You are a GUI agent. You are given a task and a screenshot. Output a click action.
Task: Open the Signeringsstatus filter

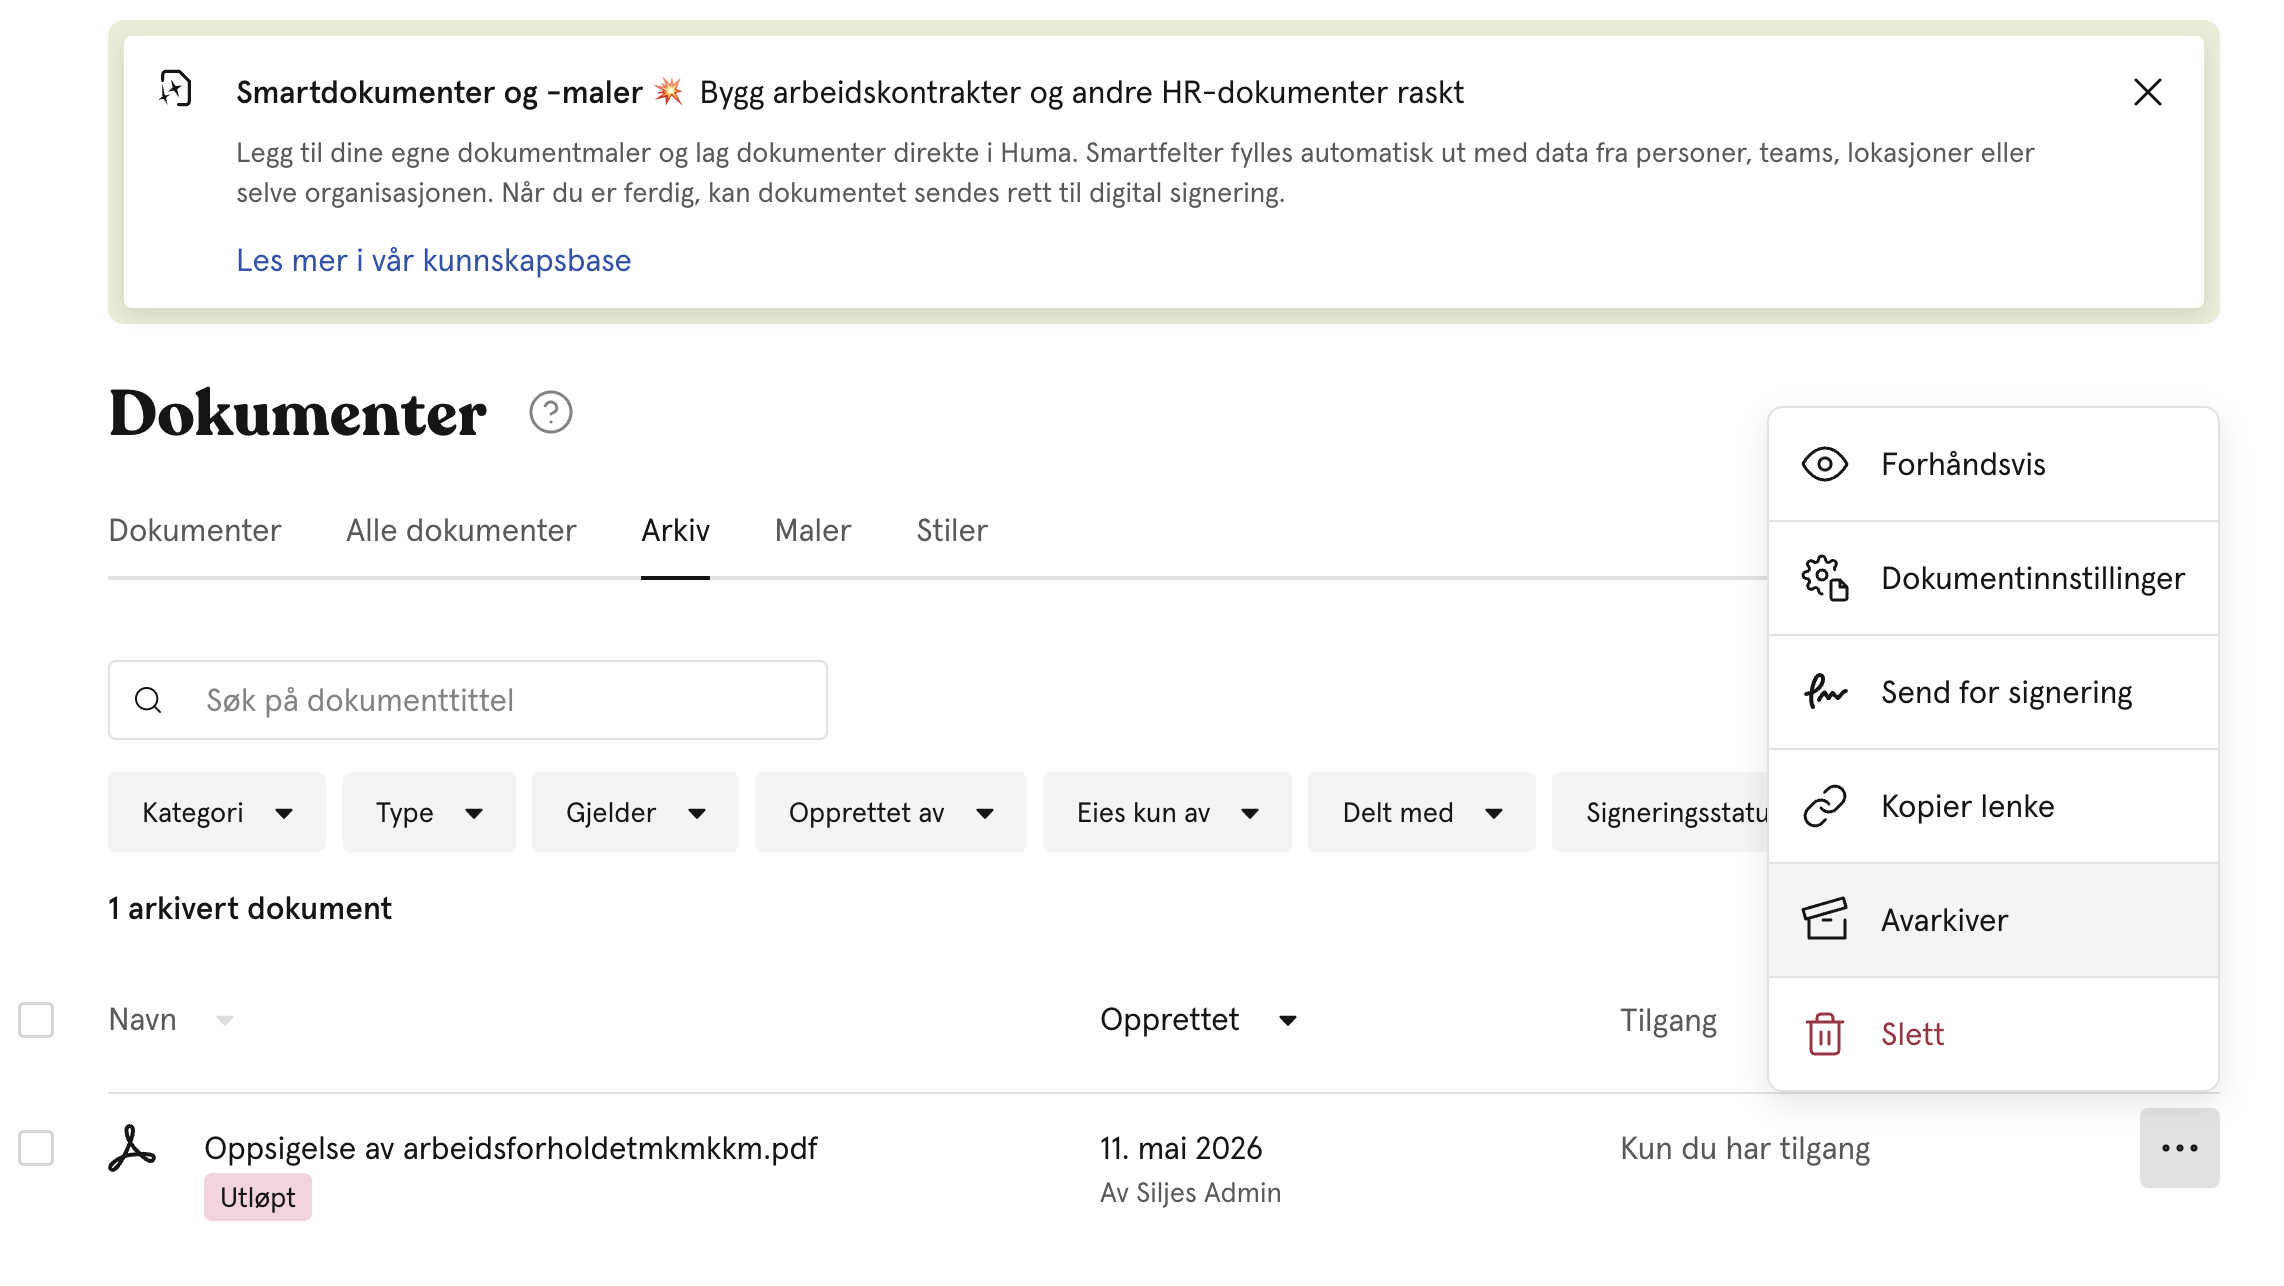[1661, 812]
